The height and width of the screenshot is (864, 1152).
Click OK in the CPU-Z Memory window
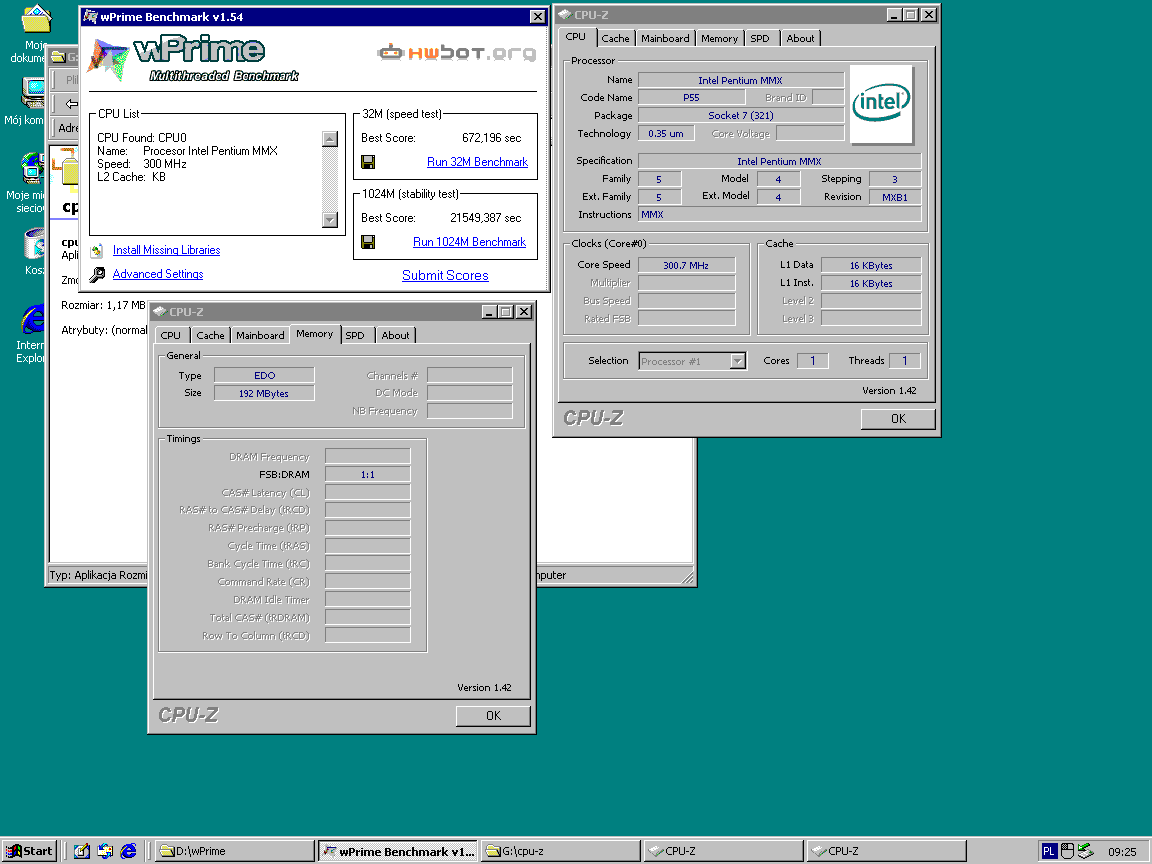493,716
